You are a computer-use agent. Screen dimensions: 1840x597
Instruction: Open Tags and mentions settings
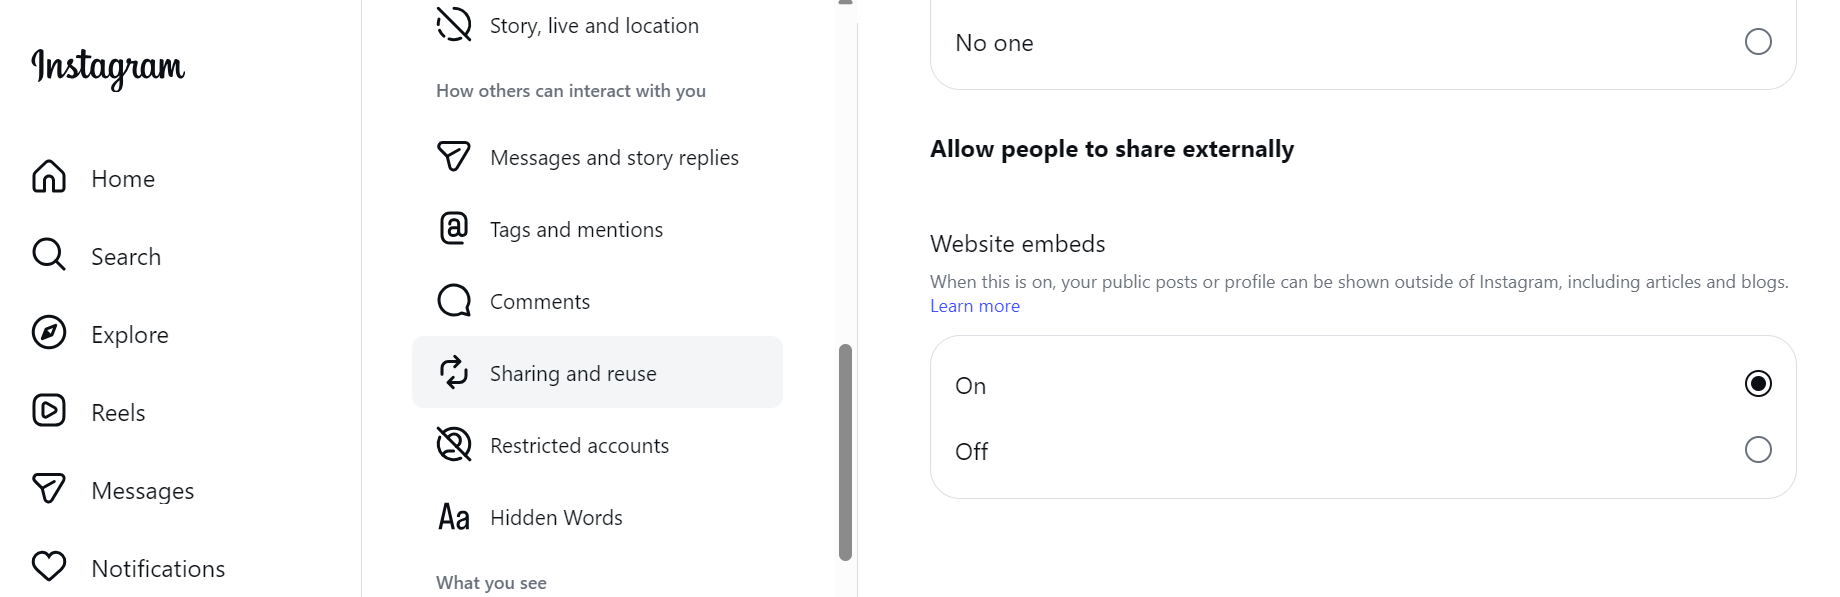575,228
